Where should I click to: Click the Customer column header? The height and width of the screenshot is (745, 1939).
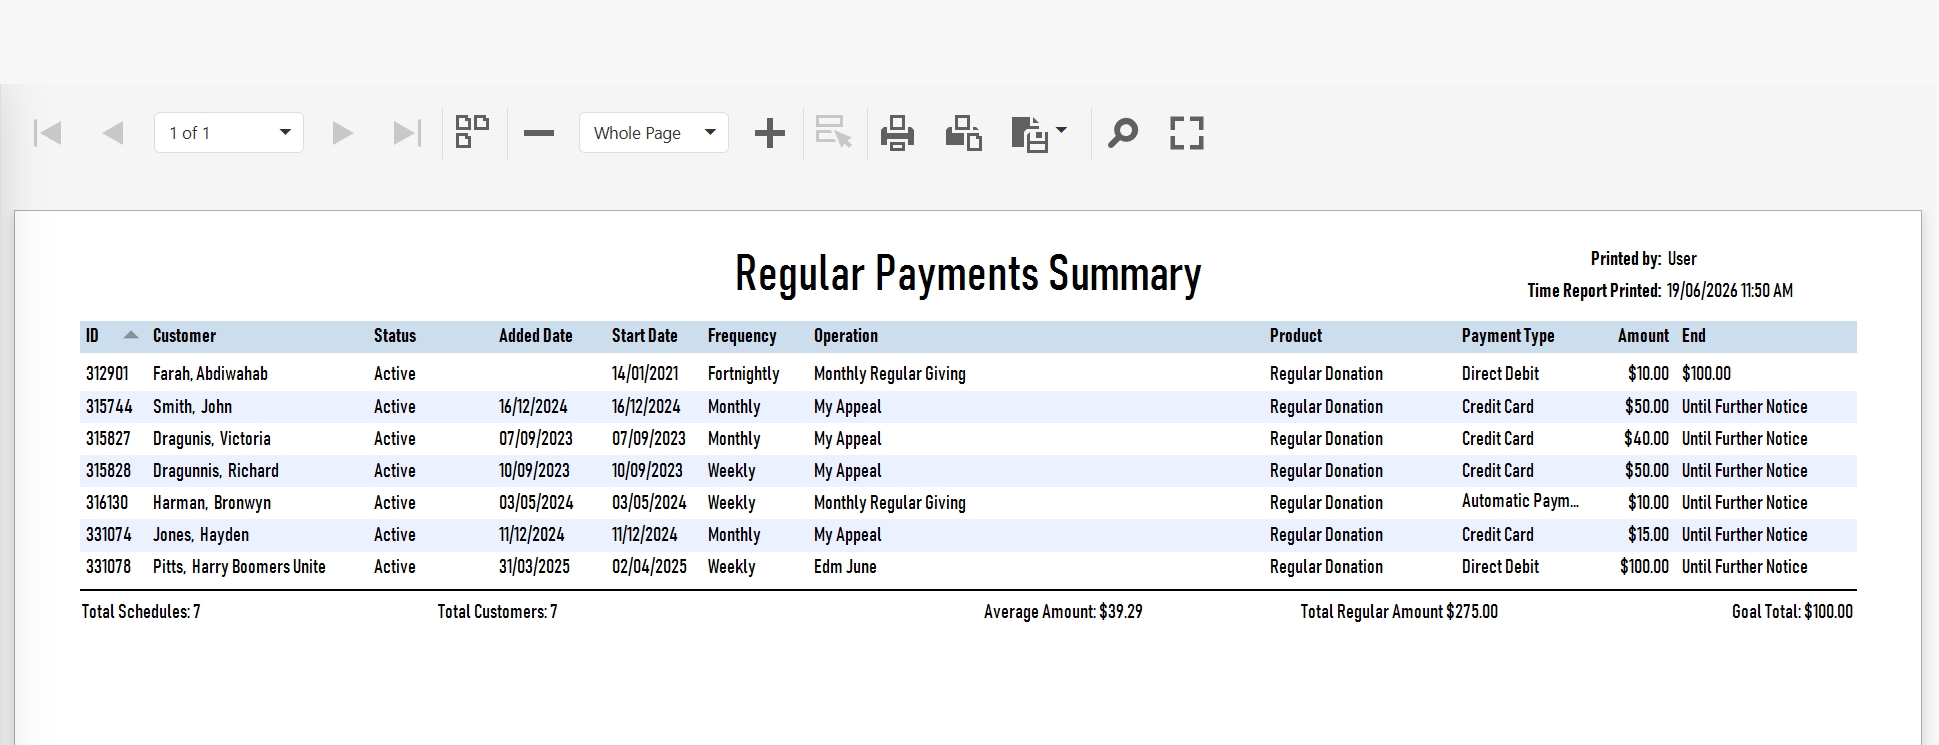pyautogui.click(x=184, y=336)
